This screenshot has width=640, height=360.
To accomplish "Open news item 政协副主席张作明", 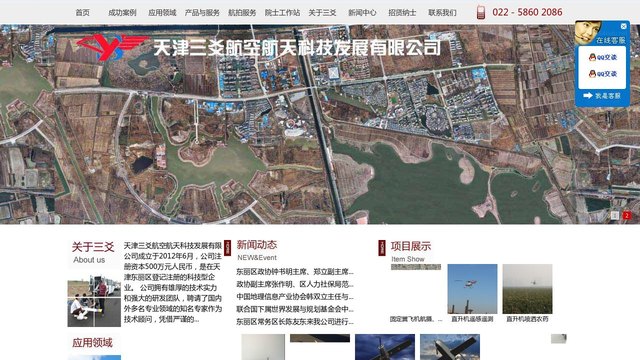I will coord(295,284).
